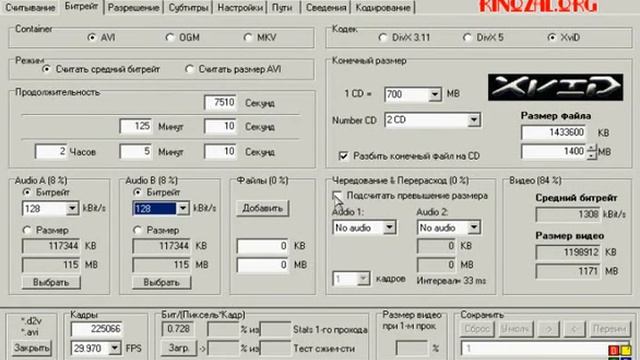Open Audio B bitrate 128 dropdown
This screenshot has width=640, height=360.
click(183, 209)
